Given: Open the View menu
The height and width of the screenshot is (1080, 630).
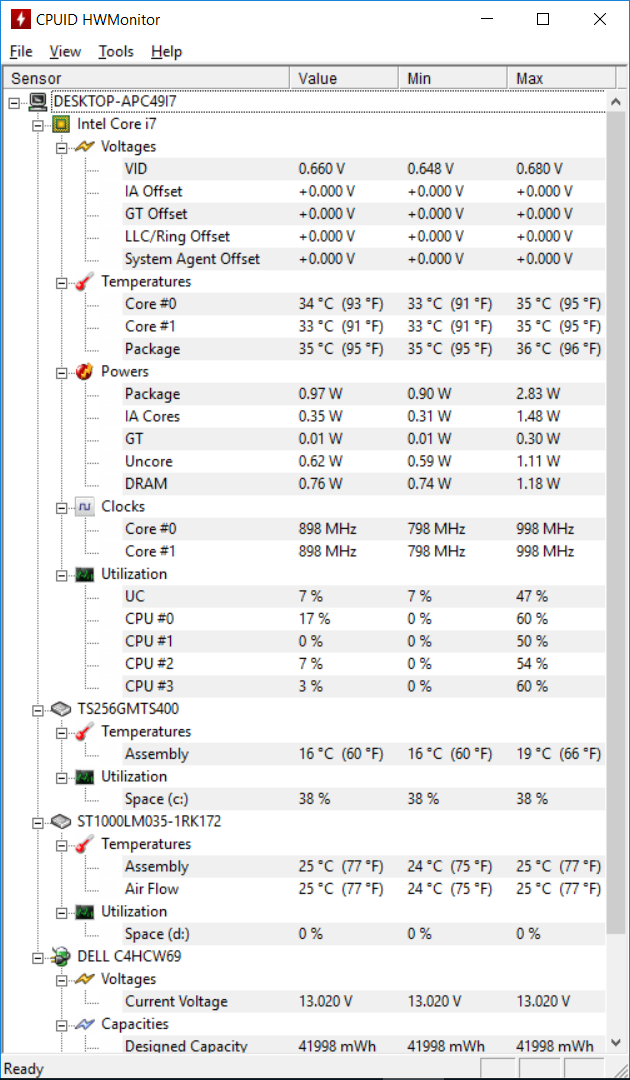Looking at the screenshot, I should pyautogui.click(x=65, y=52).
